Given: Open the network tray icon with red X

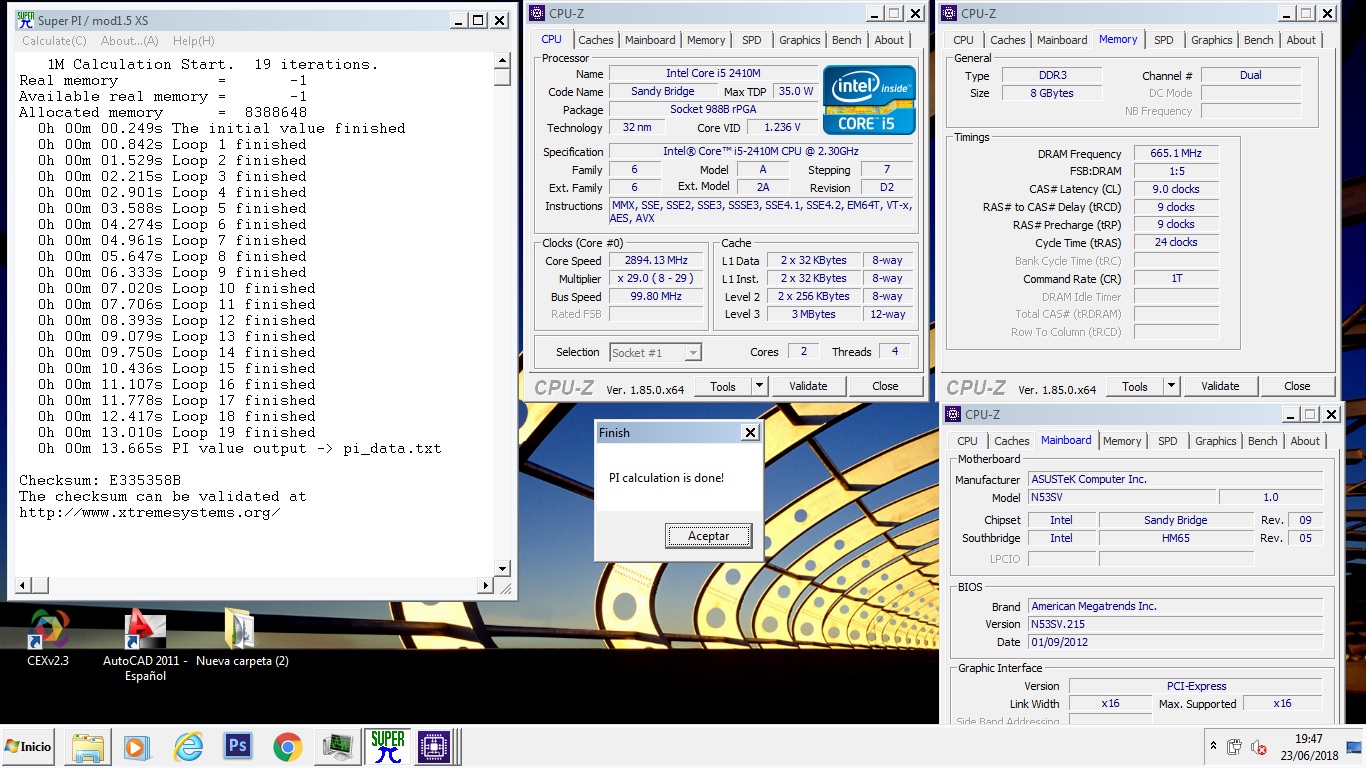Looking at the screenshot, I should 1259,747.
